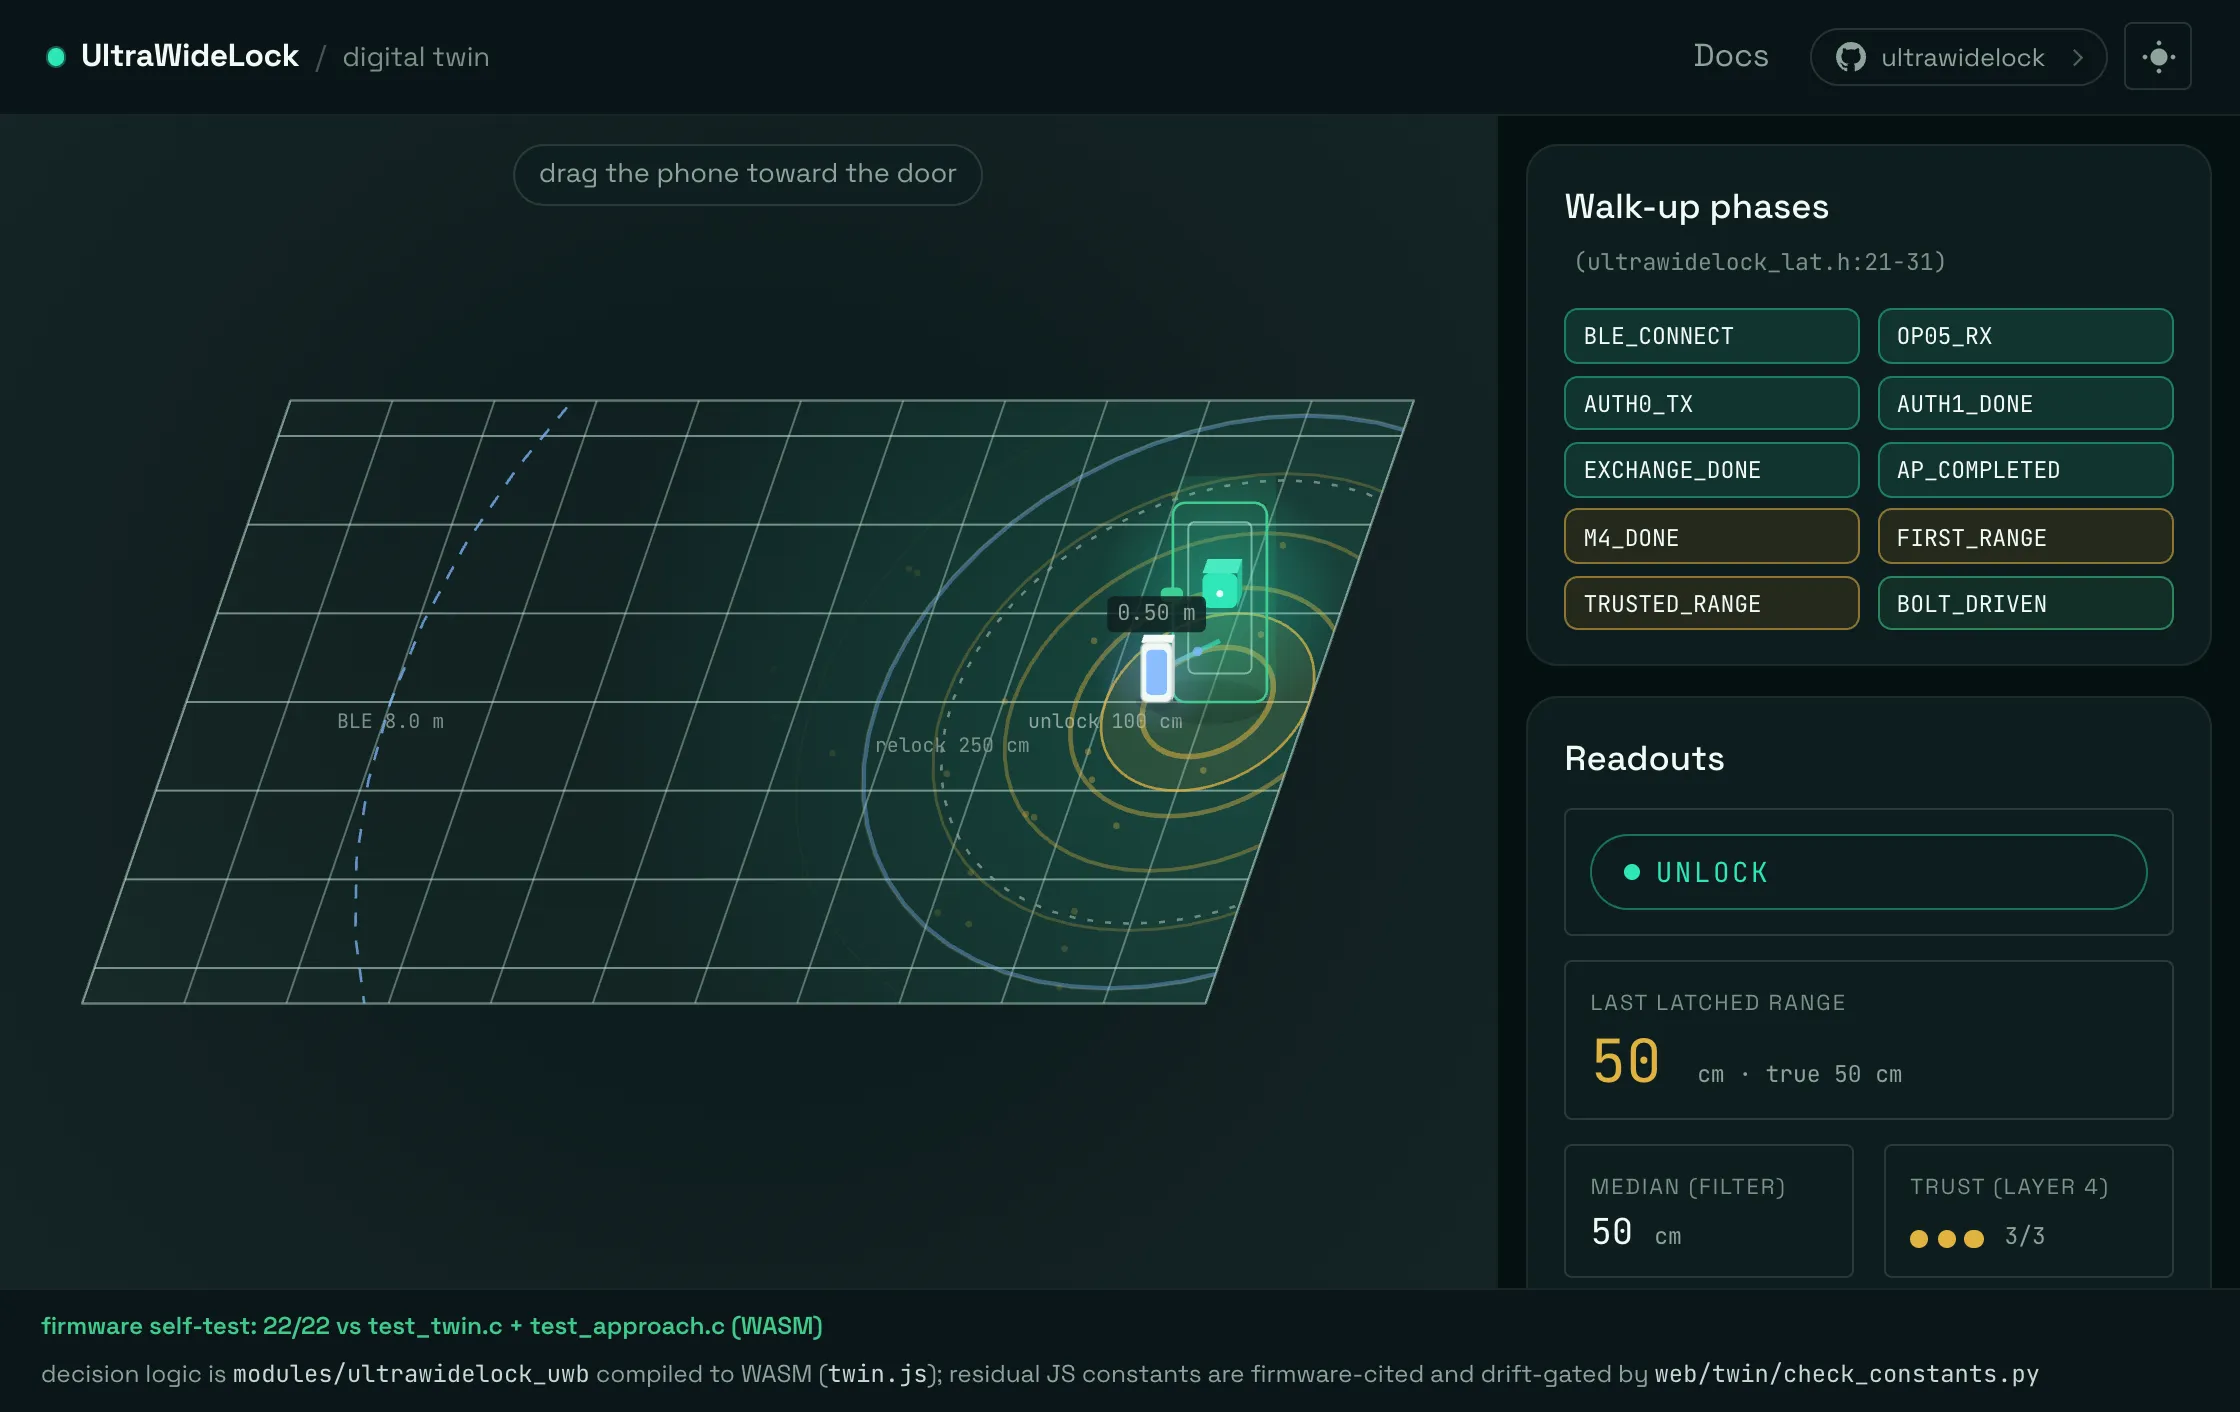Viewport: 2240px width, 1412px height.
Task: Click the UNLOCK status pill
Action: pyautogui.click(x=1868, y=872)
